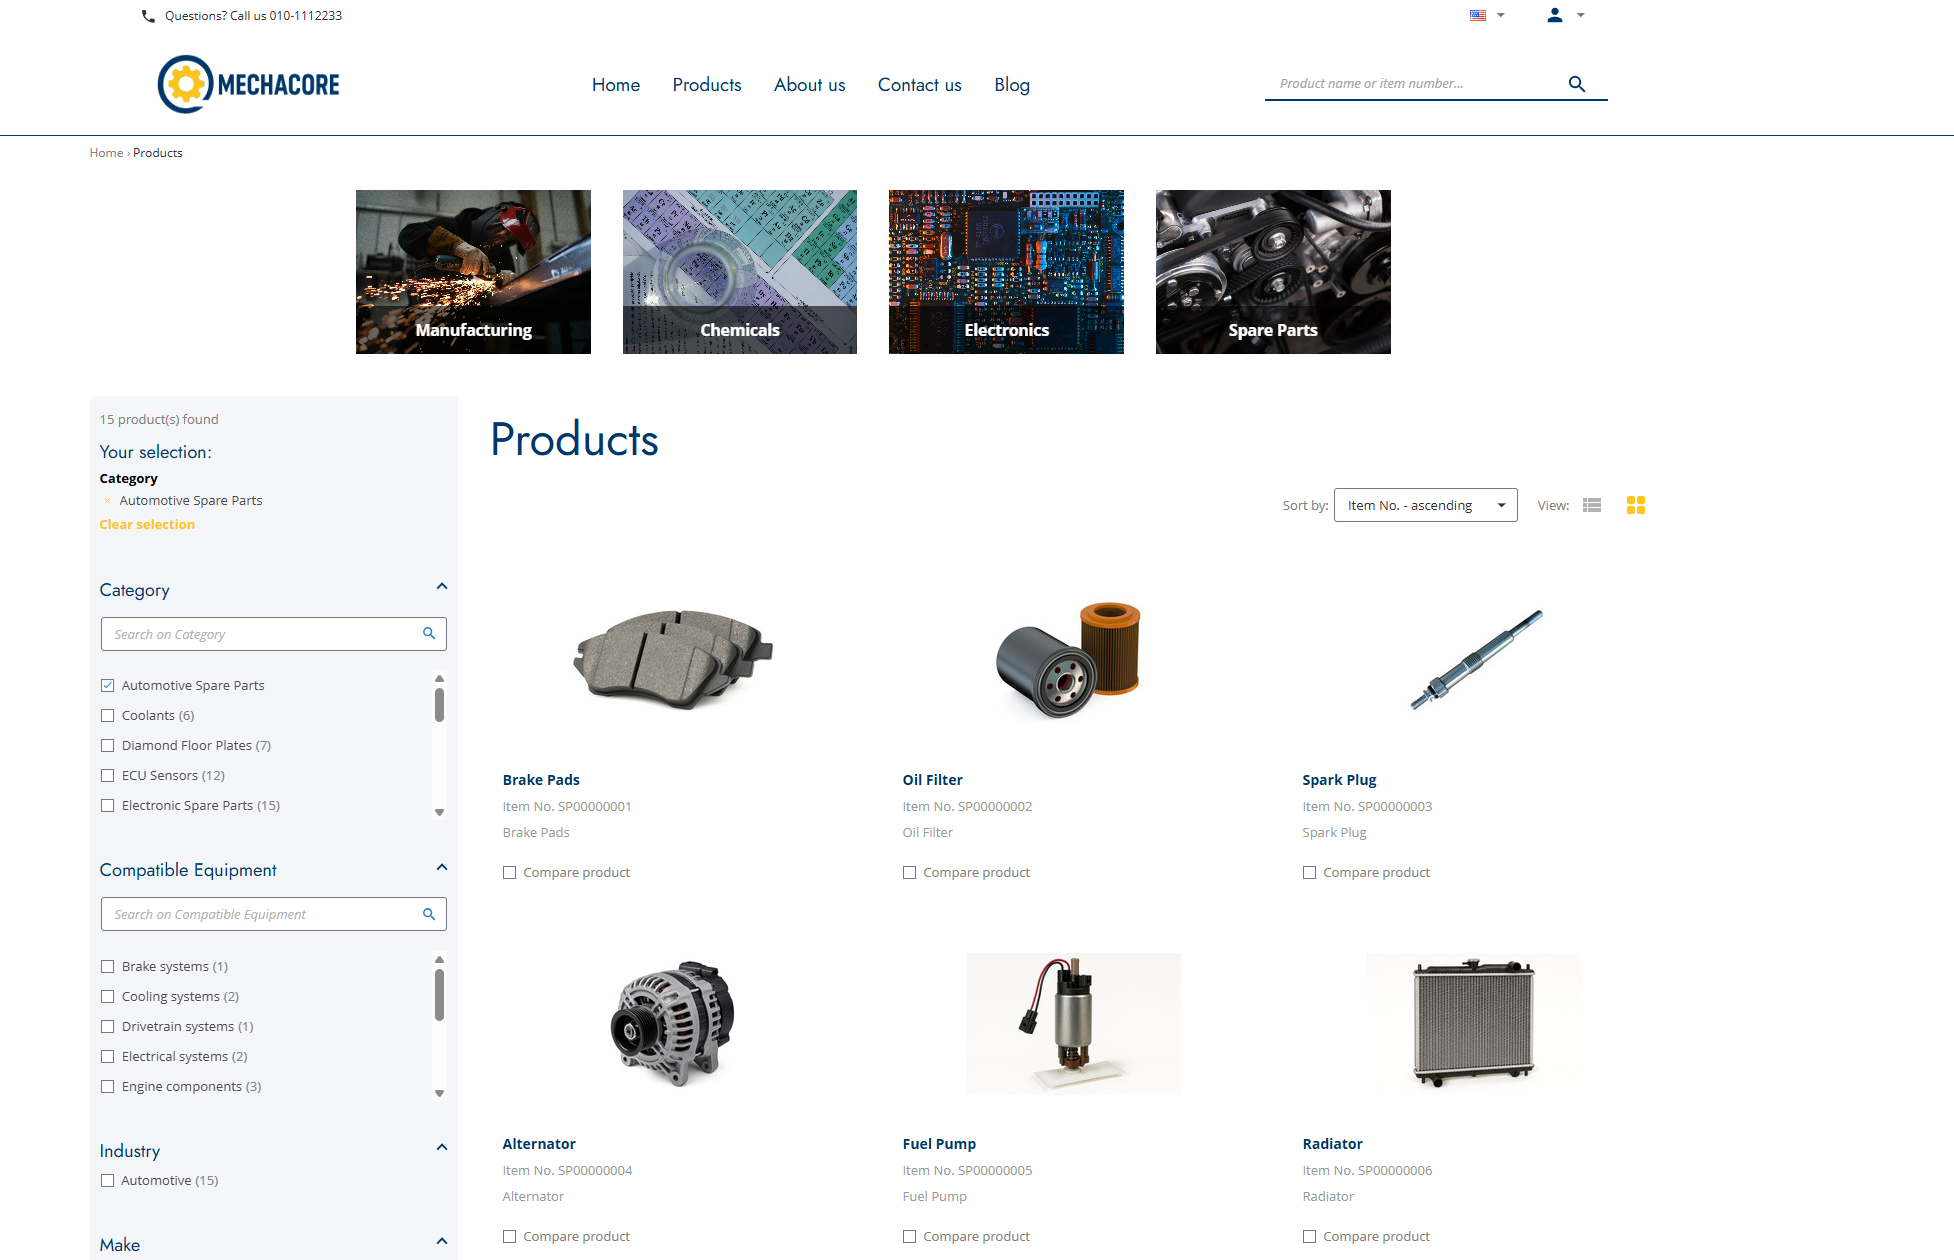Go to Contact us page
The image size is (1954, 1260).
[x=919, y=85]
